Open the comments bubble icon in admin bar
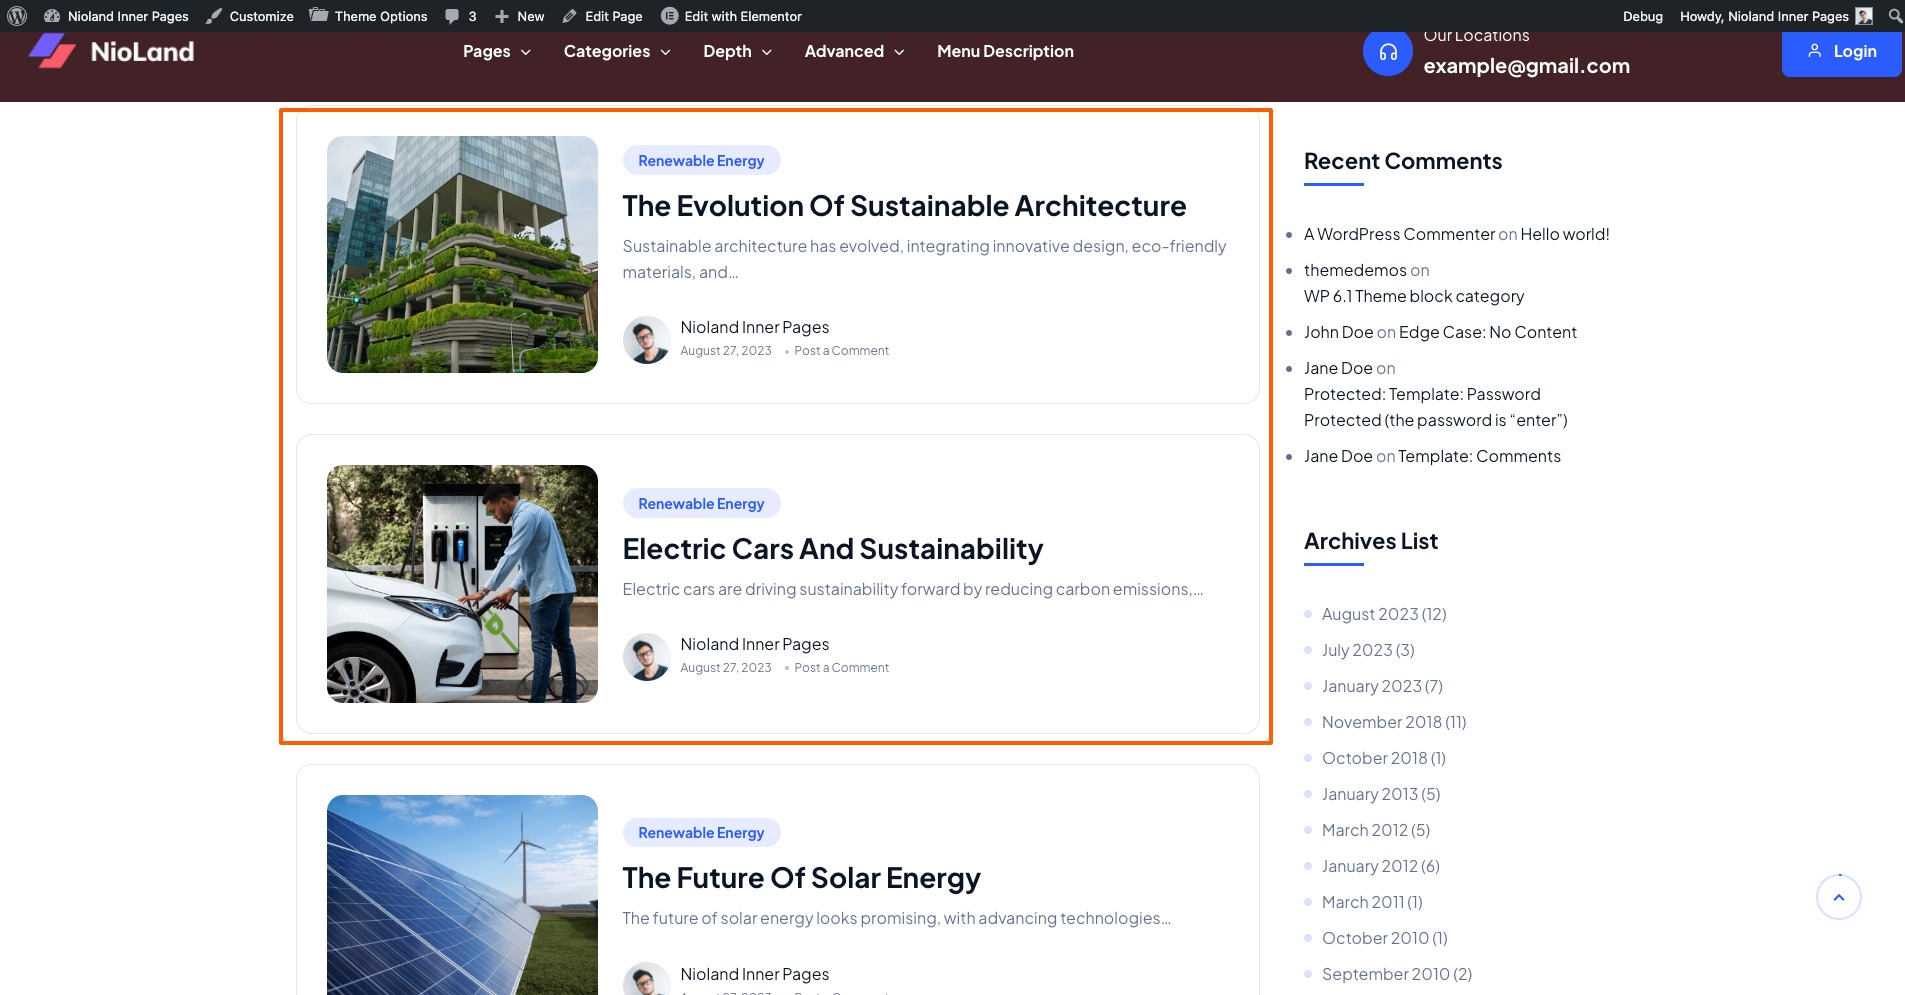The image size is (1905, 995). coord(453,16)
